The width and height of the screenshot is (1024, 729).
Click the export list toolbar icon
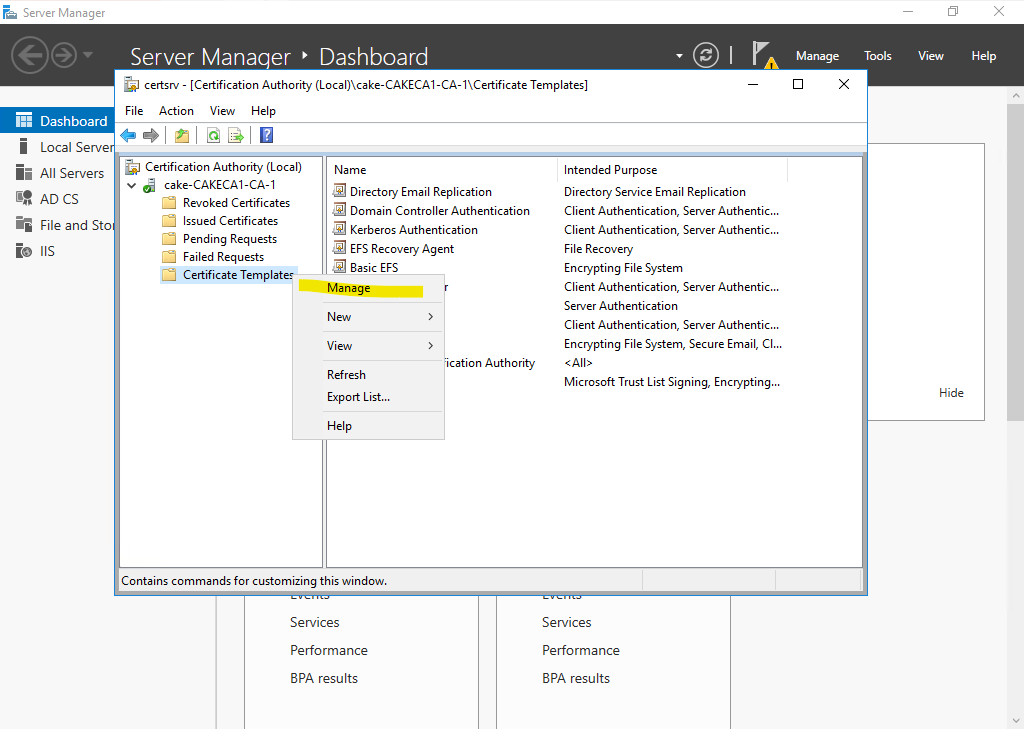(236, 135)
